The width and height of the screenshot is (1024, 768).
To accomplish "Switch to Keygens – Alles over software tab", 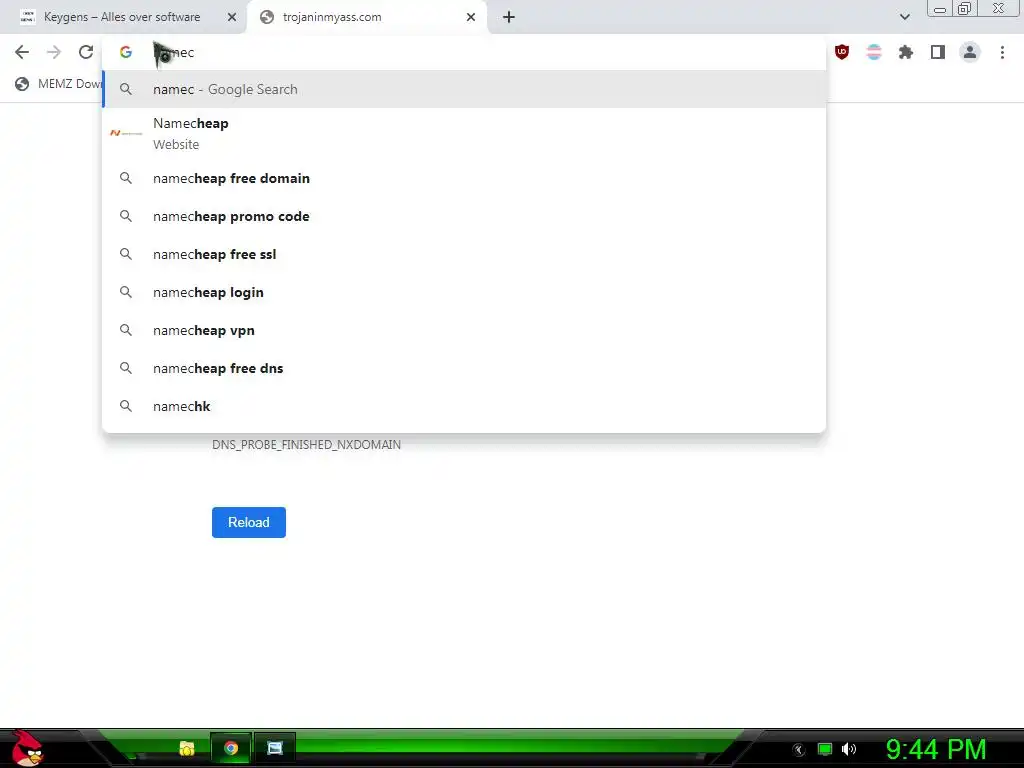I will point(123,17).
